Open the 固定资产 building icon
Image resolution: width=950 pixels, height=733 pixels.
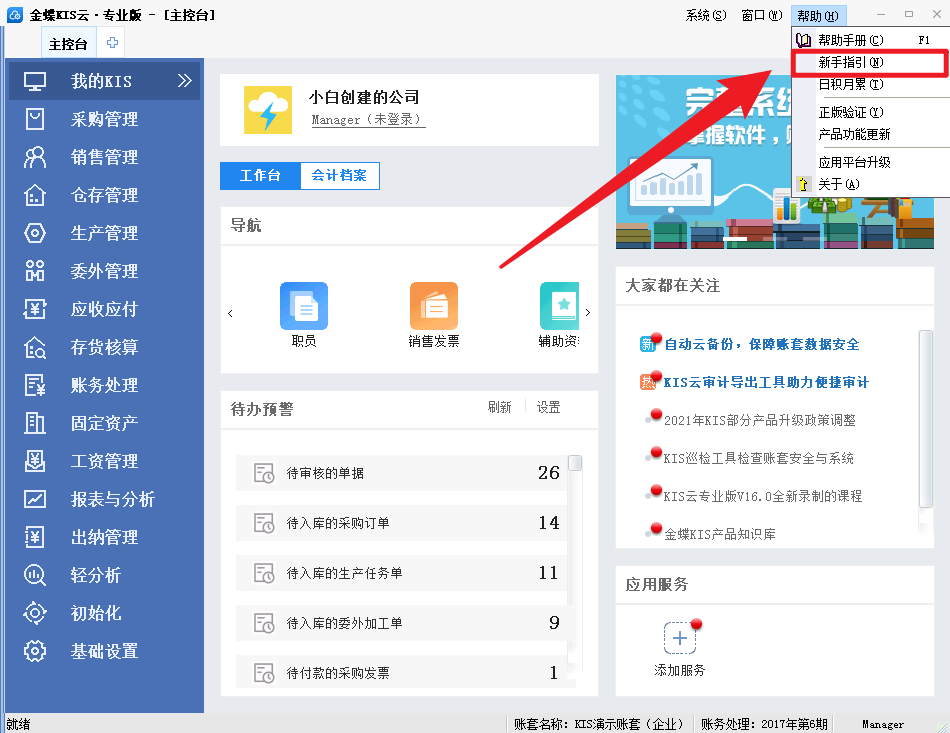pyautogui.click(x=35, y=423)
